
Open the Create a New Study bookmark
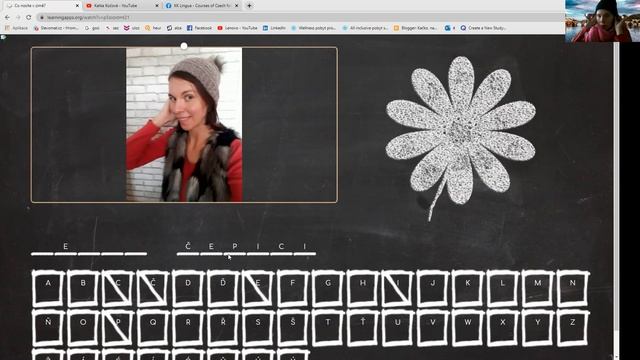point(484,28)
